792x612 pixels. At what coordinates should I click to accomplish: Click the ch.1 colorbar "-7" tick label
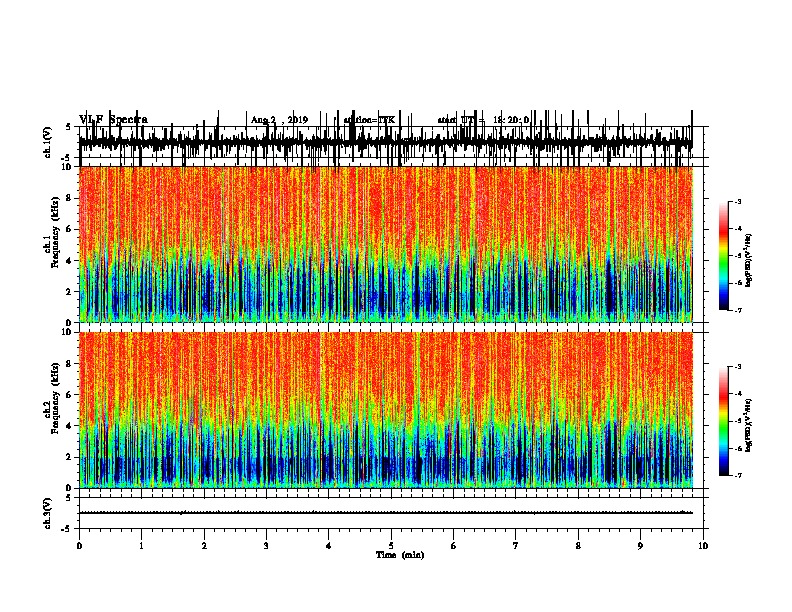pos(738,310)
